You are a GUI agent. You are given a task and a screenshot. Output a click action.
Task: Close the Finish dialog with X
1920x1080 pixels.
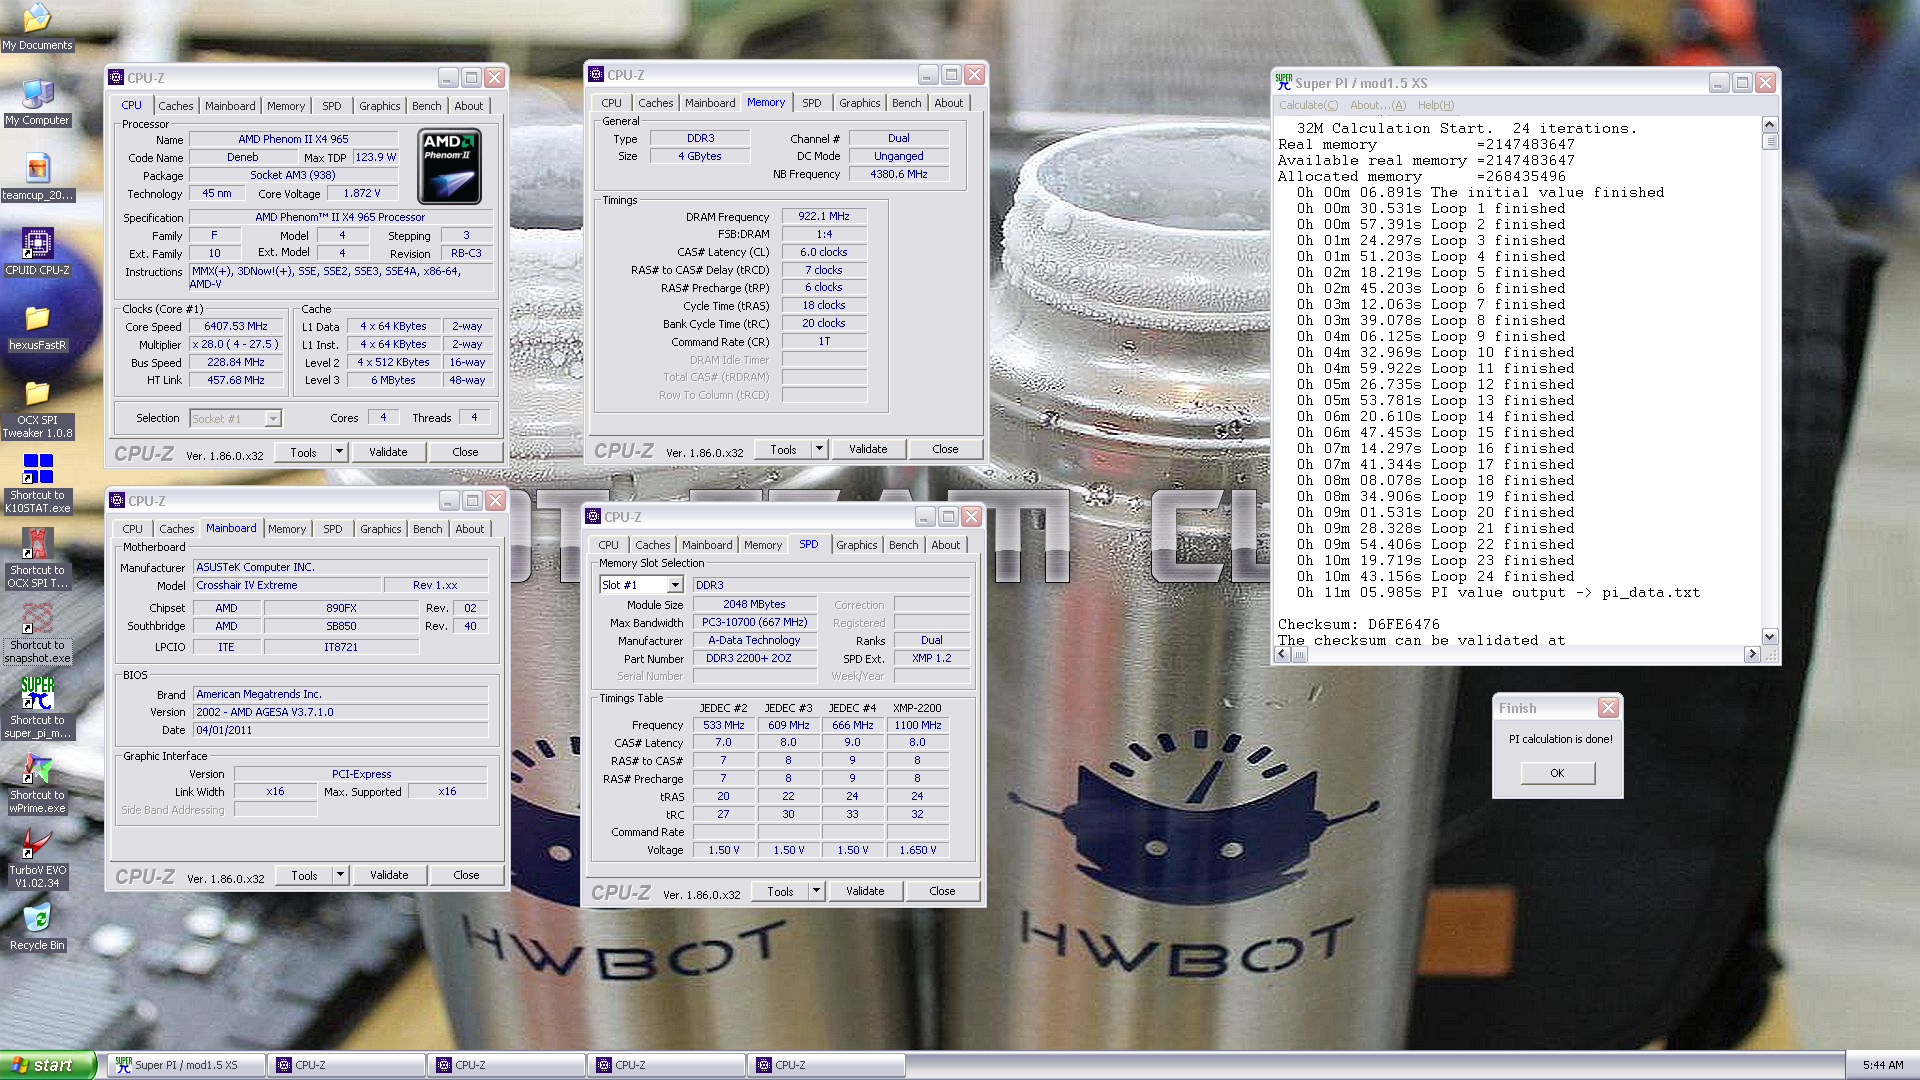pos(1608,708)
